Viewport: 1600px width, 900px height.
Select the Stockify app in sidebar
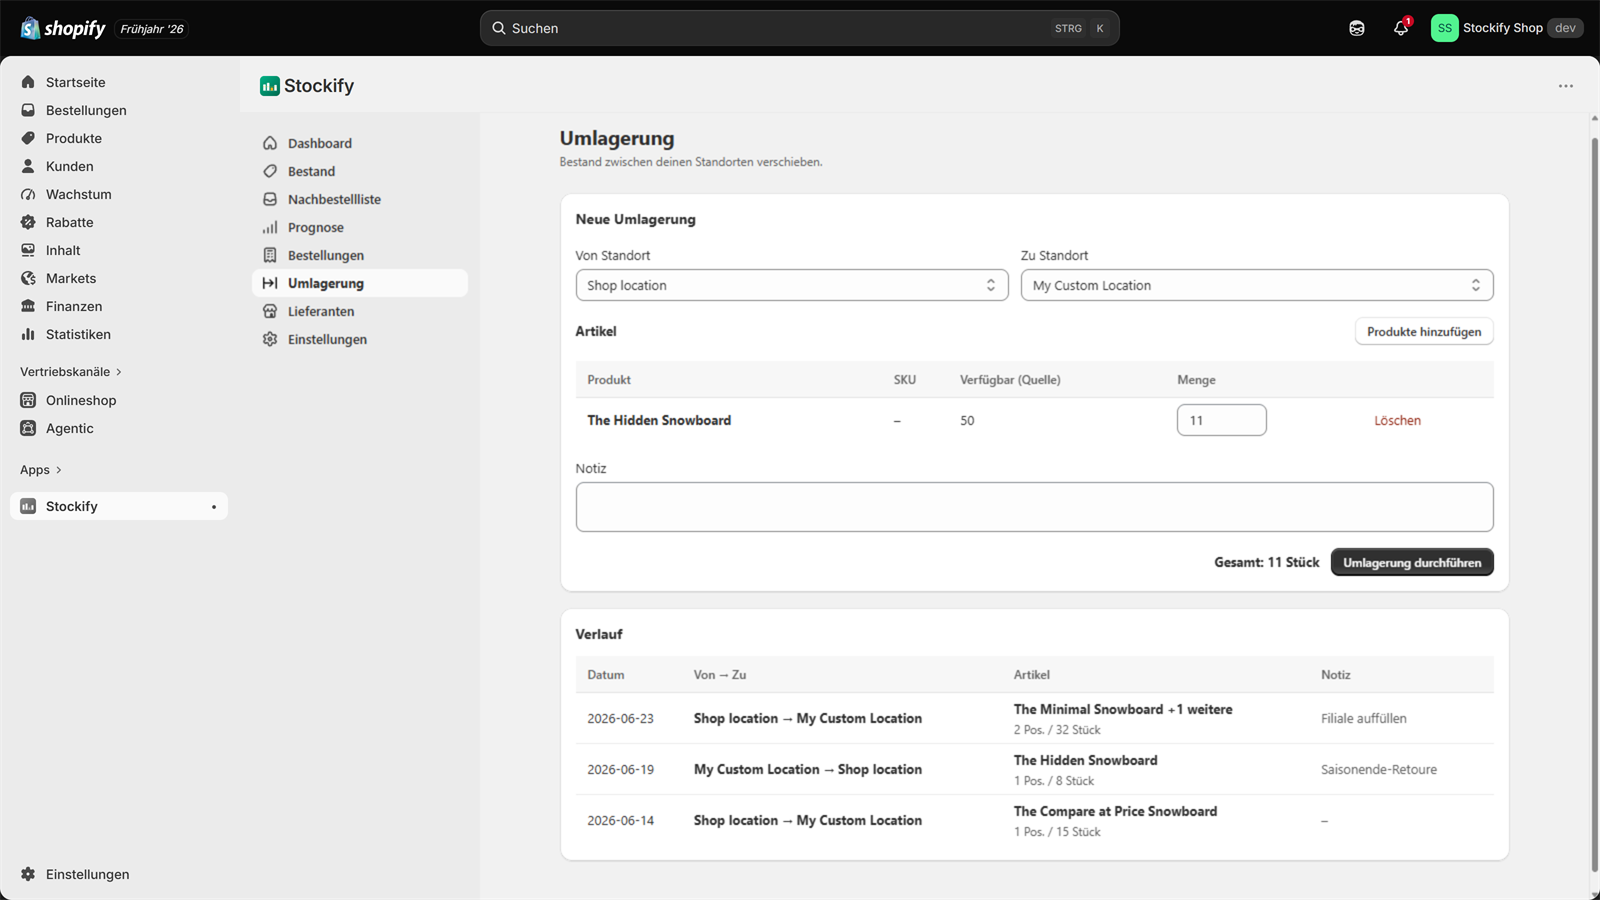(x=119, y=506)
